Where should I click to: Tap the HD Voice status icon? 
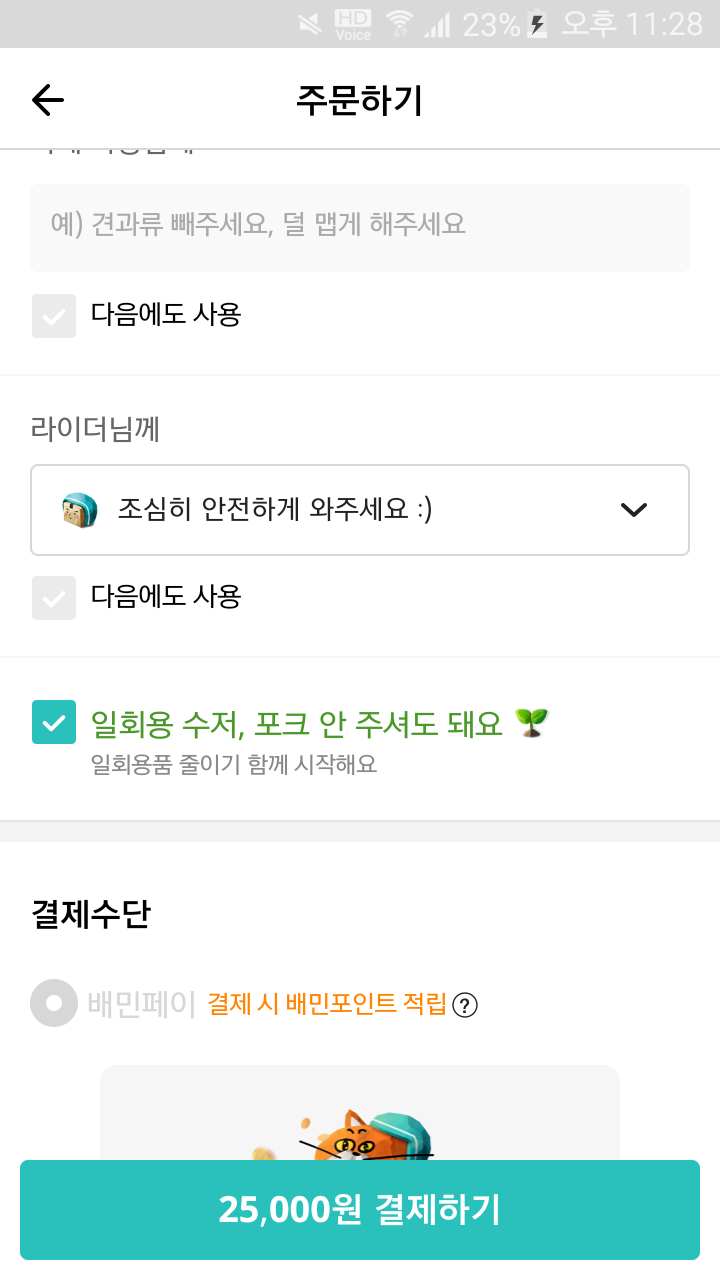353,24
